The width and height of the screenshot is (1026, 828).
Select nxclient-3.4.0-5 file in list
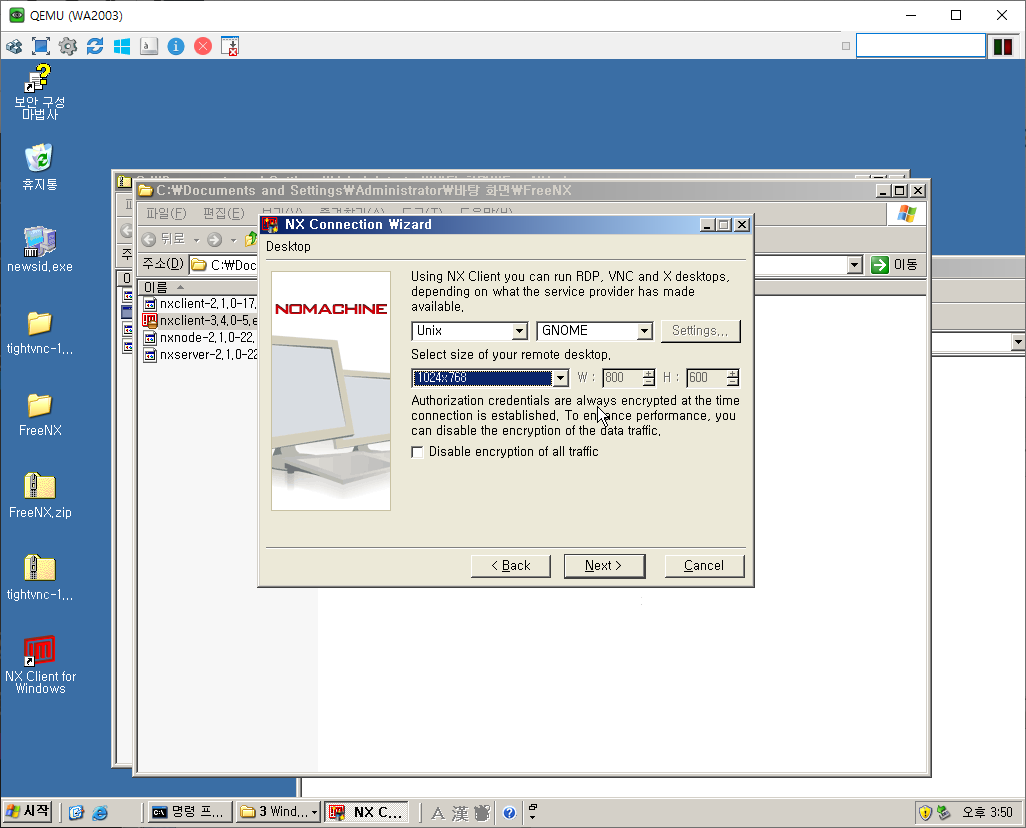click(x=200, y=321)
